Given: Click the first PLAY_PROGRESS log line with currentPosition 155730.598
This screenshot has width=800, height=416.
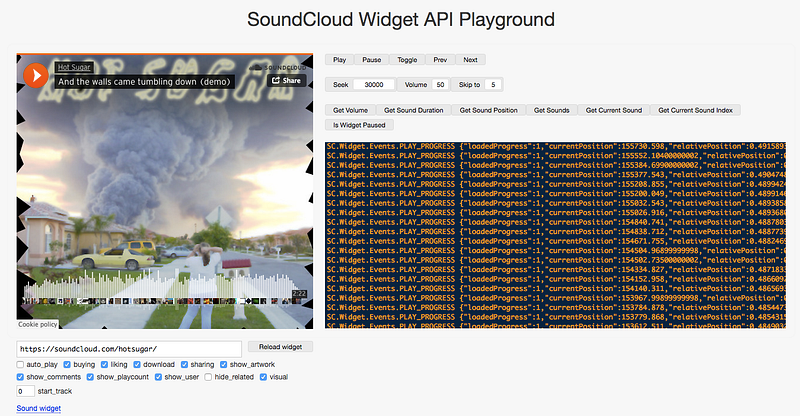Looking at the screenshot, I should pos(555,146).
